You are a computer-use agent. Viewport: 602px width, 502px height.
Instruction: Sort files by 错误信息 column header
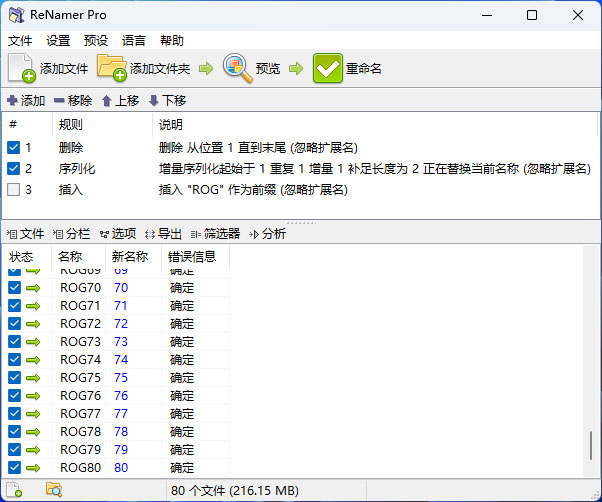[x=195, y=256]
